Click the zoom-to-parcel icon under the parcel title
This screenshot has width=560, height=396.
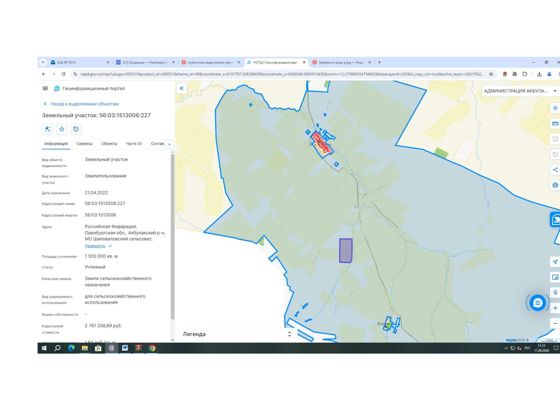(x=48, y=129)
